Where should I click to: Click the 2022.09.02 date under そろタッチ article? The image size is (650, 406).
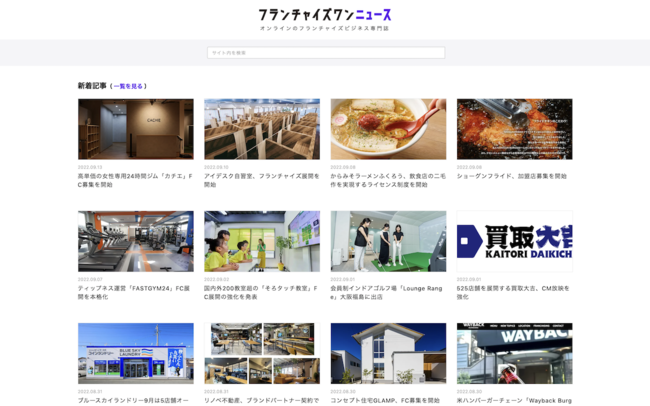216,280
